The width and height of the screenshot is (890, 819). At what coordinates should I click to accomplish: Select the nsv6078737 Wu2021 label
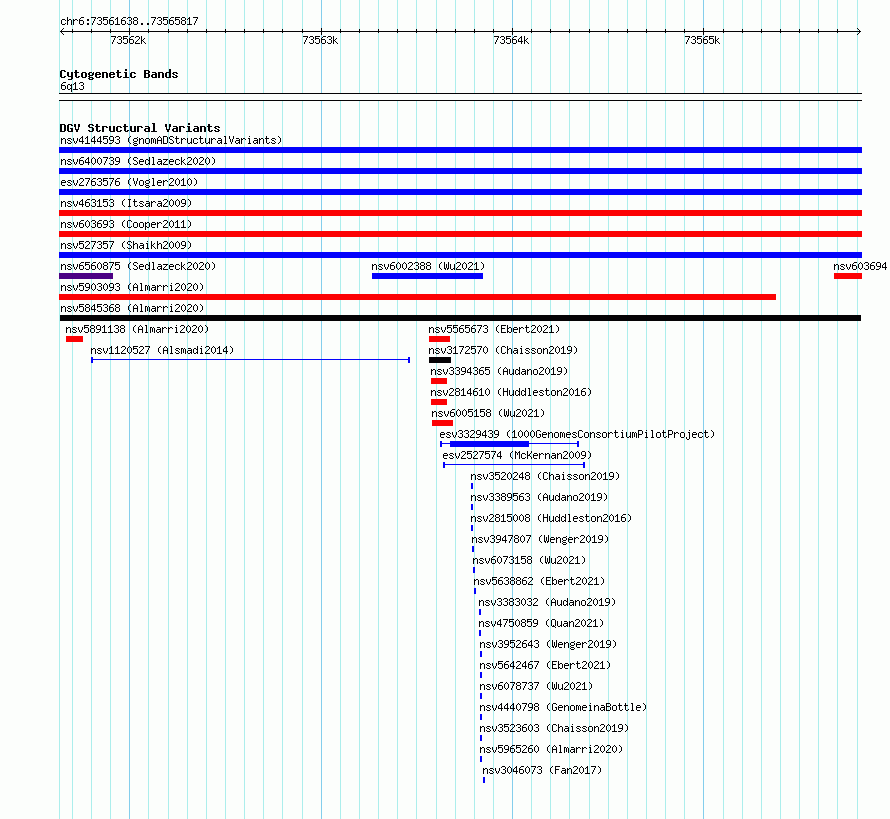[536, 686]
